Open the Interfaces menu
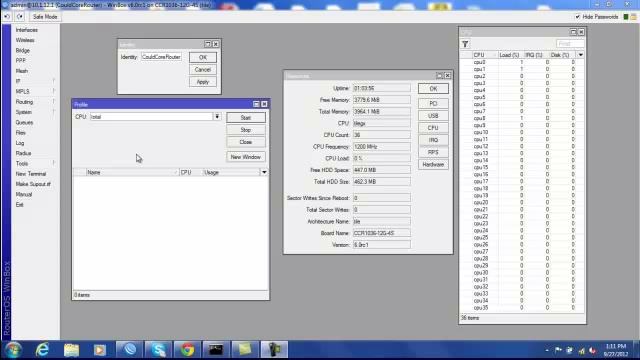640x360 pixels. click(27, 30)
